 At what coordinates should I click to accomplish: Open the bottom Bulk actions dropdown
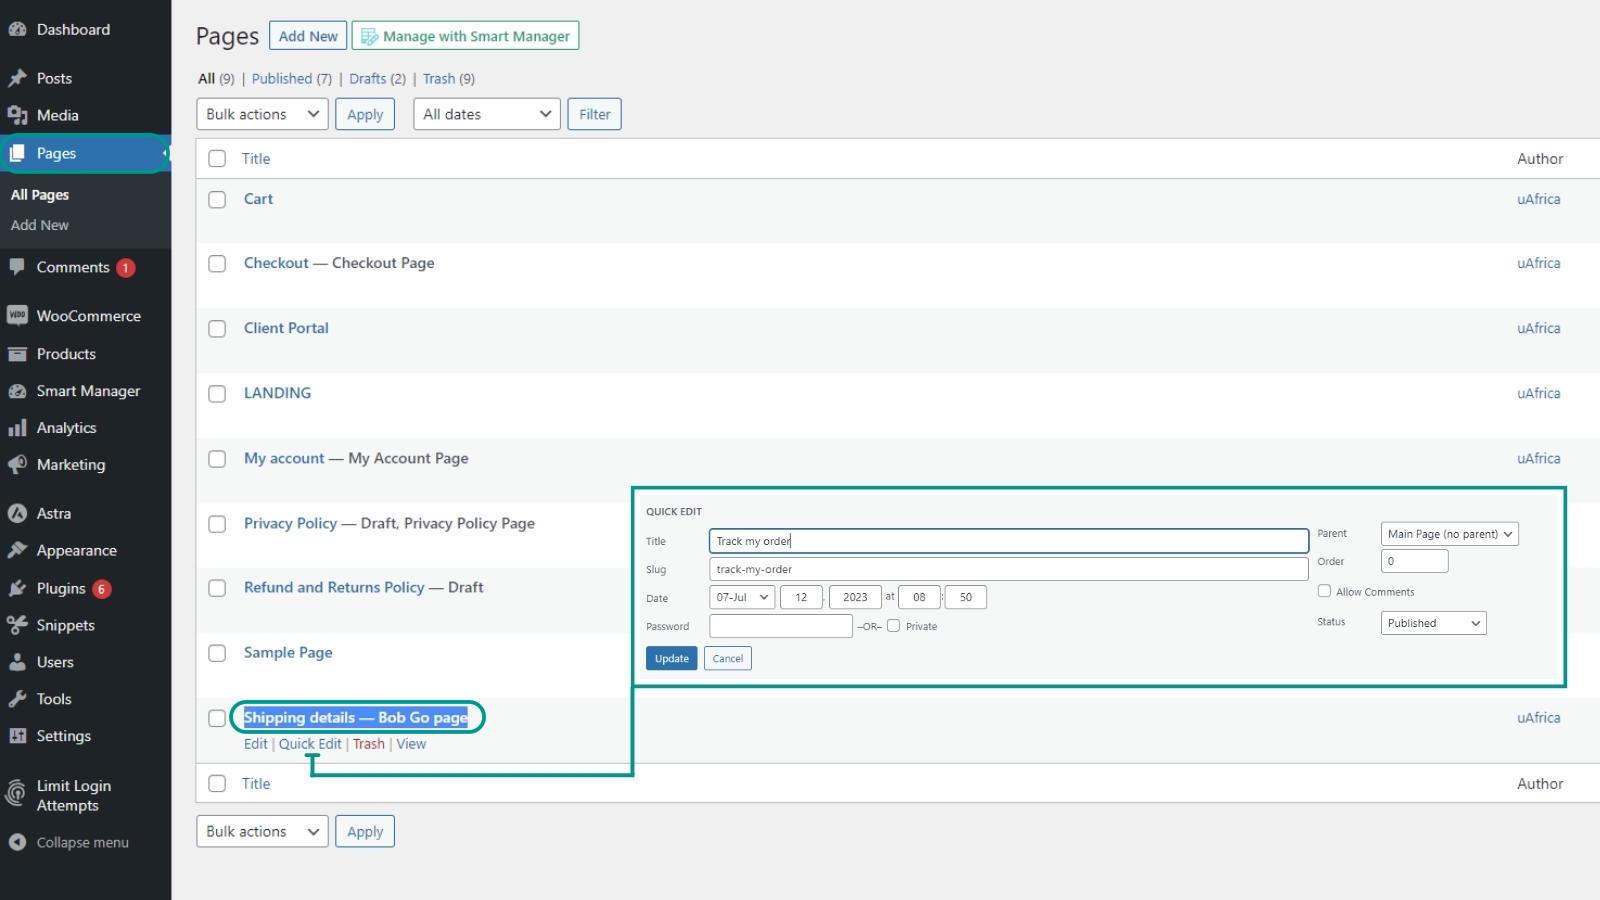(262, 831)
